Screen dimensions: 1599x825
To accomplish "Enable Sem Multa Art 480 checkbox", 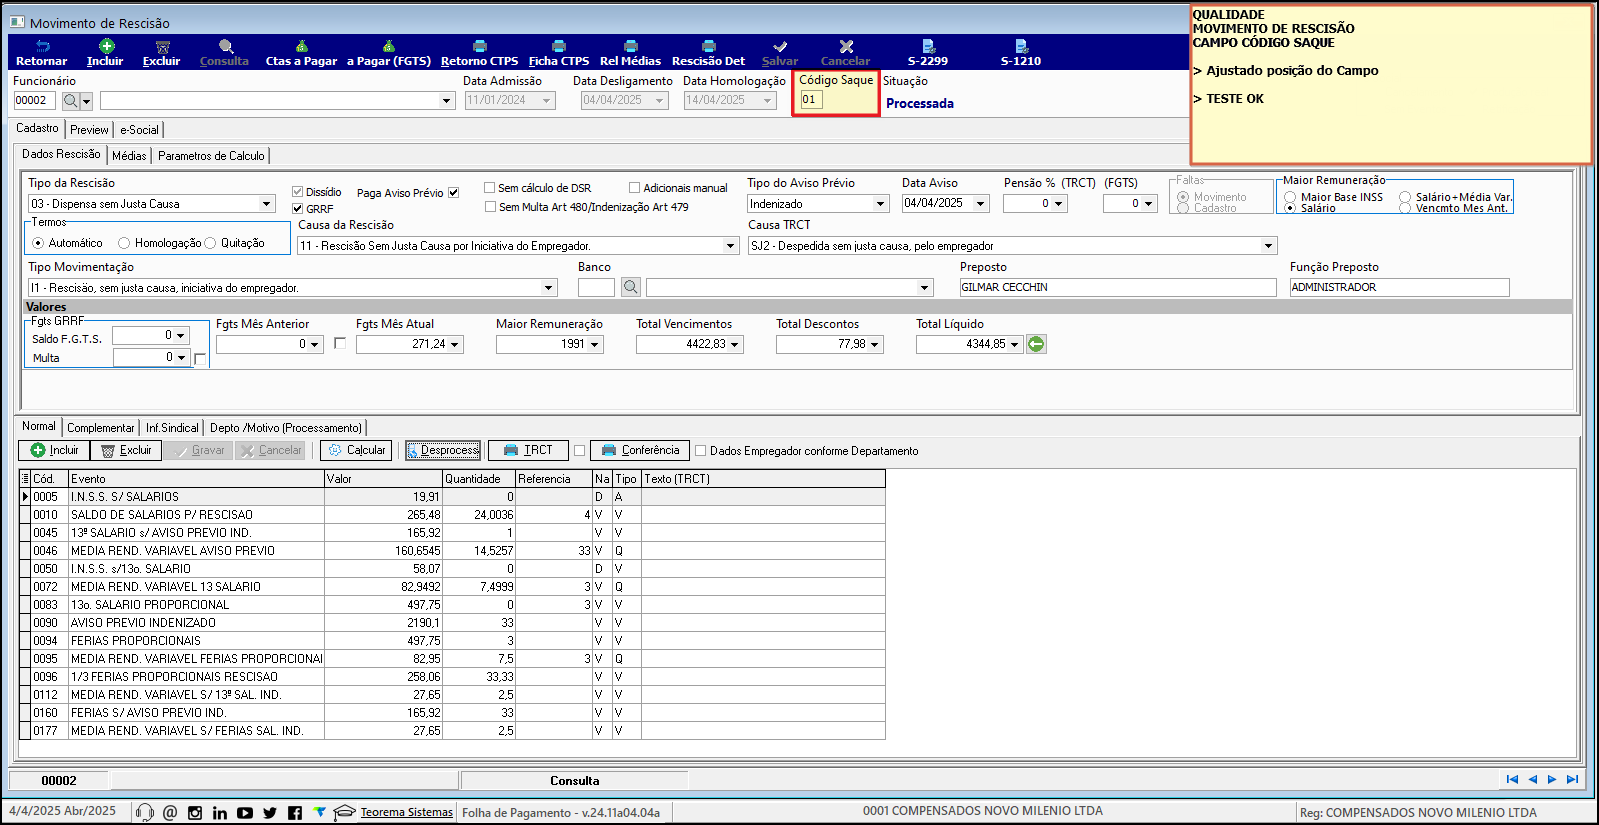I will click(491, 207).
